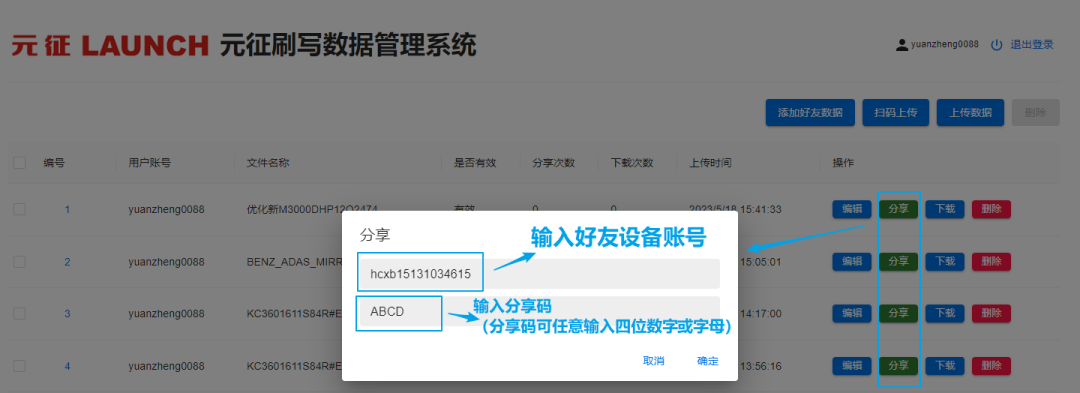Click 分享 share button for row 4

pos(898,366)
